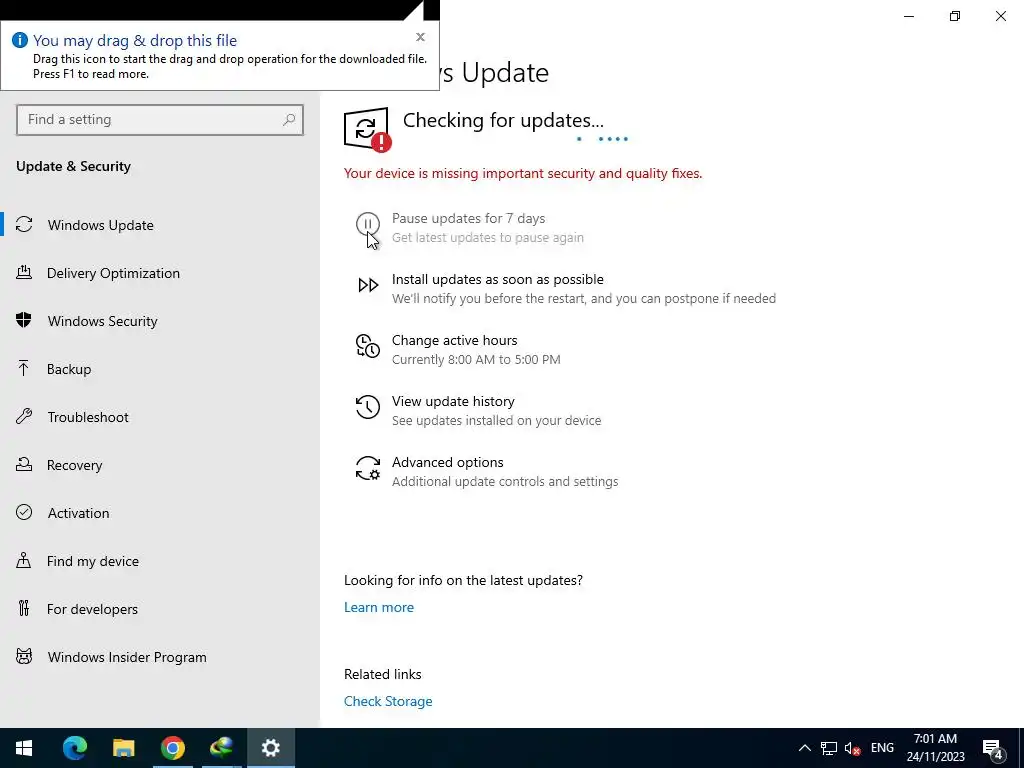Screen dimensions: 1024x768
Task: Click the Backup arrow icon
Action: (24, 368)
